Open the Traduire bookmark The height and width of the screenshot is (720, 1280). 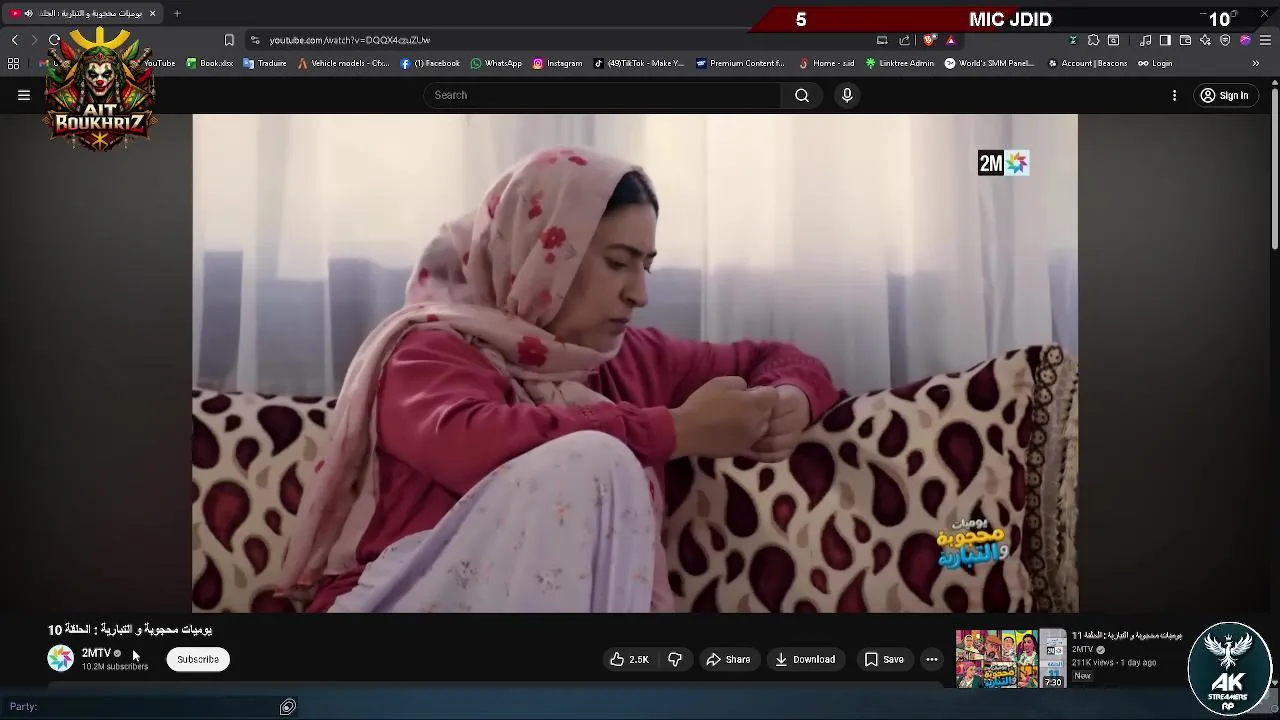(x=265, y=63)
